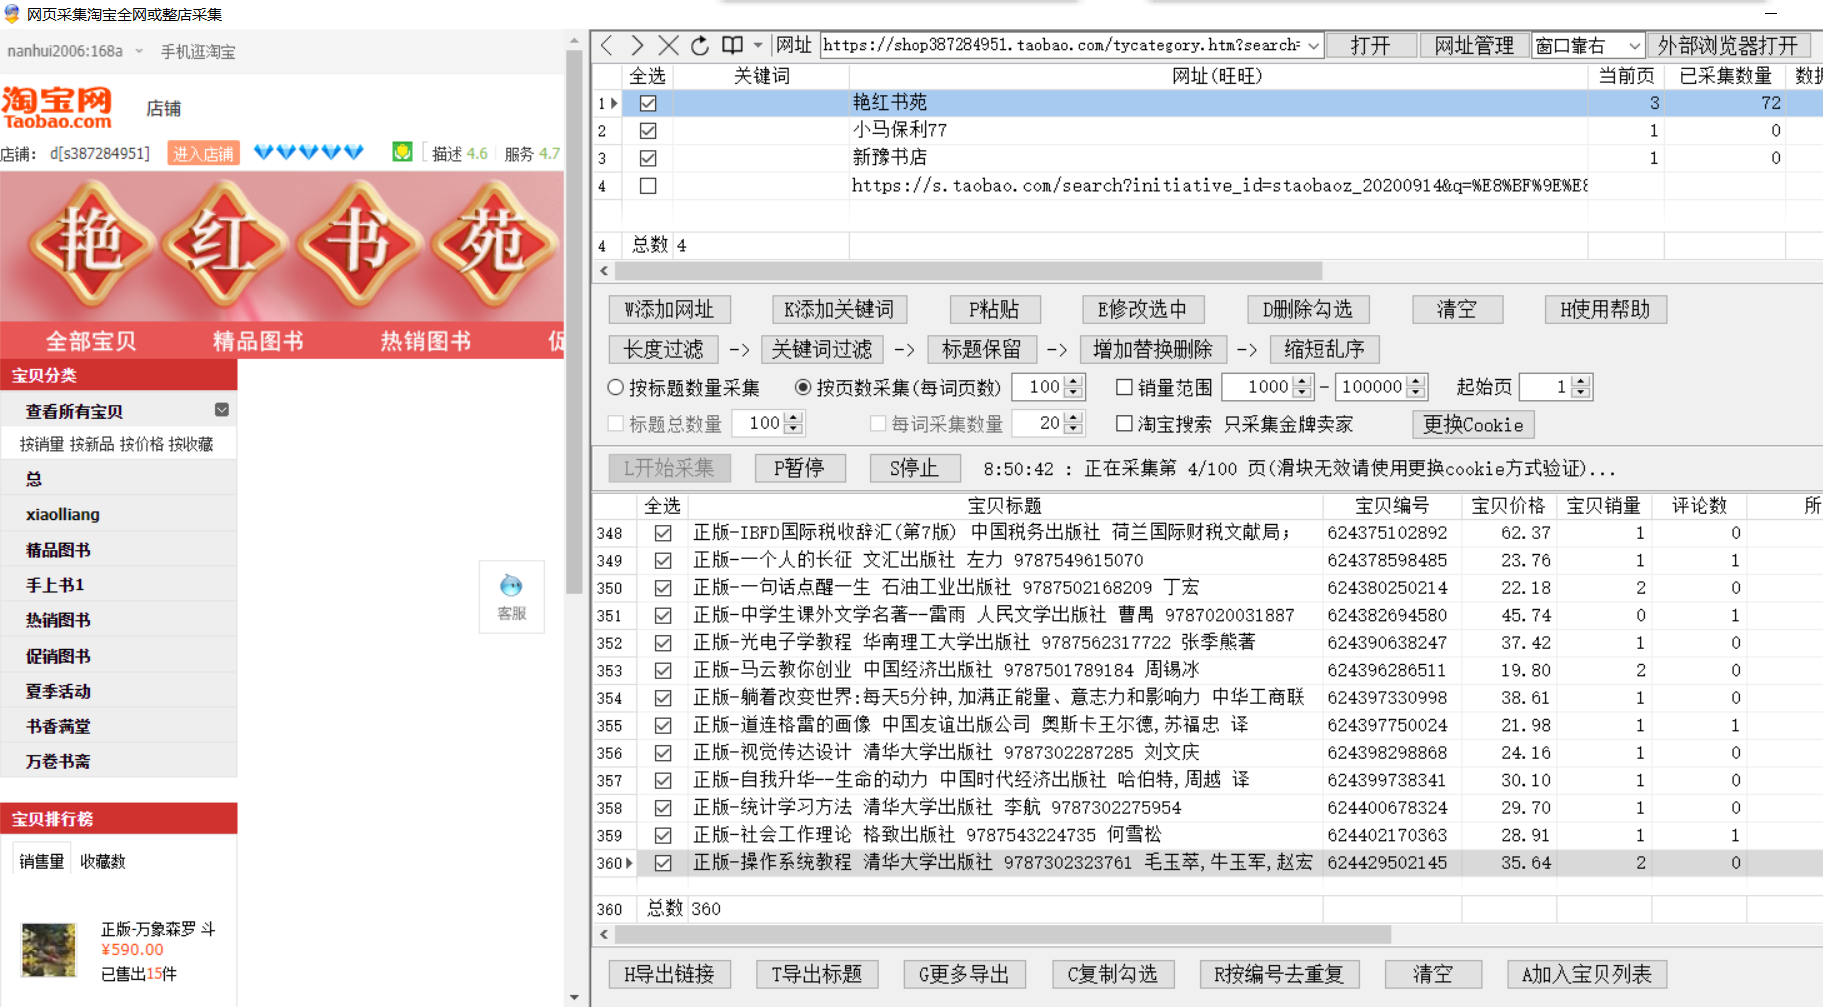Click the green shop badge icon
This screenshot has width=1823, height=1007.
click(x=402, y=152)
